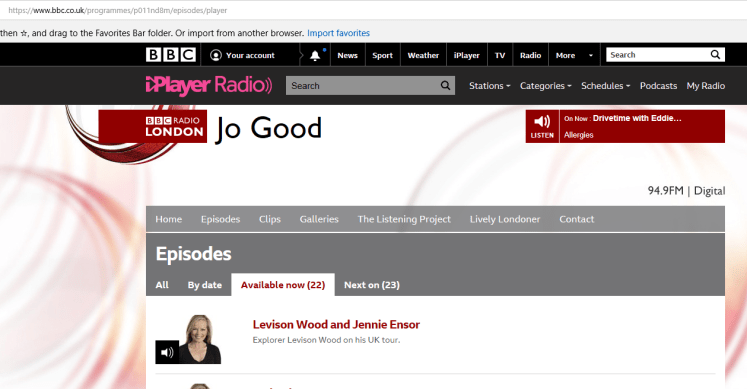Switch to the By date filter
Image resolution: width=747 pixels, height=389 pixels.
pos(204,285)
